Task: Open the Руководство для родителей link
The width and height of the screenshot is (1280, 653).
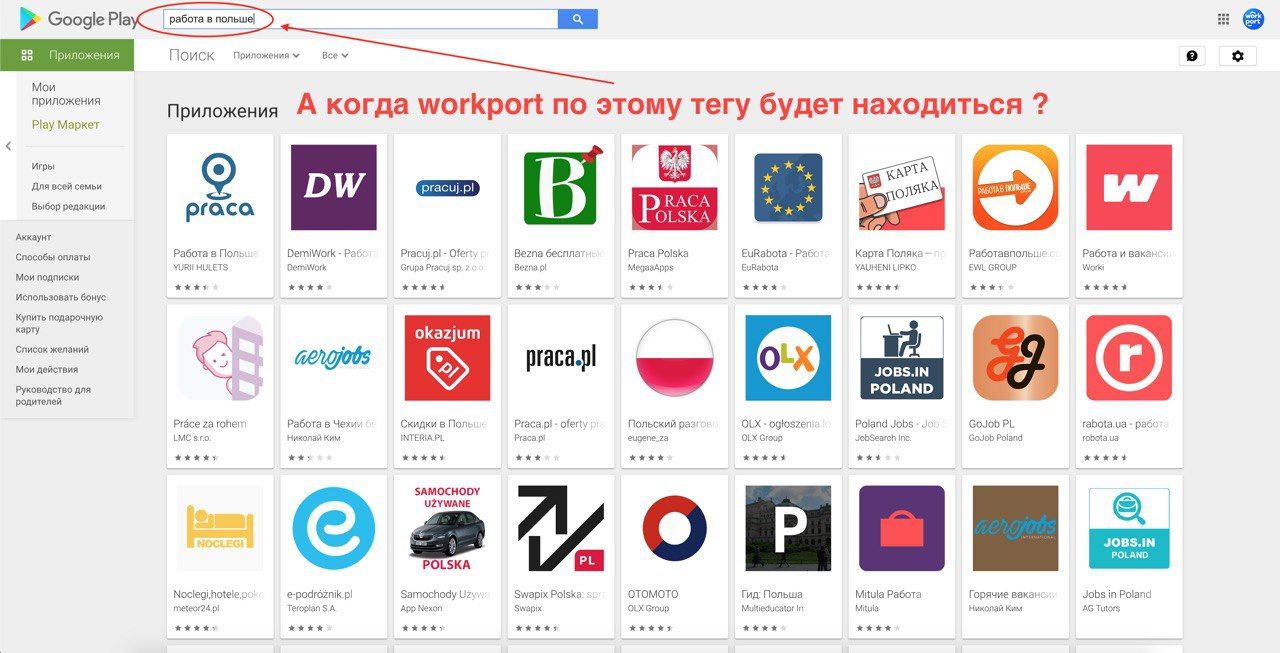Action: [x=53, y=395]
